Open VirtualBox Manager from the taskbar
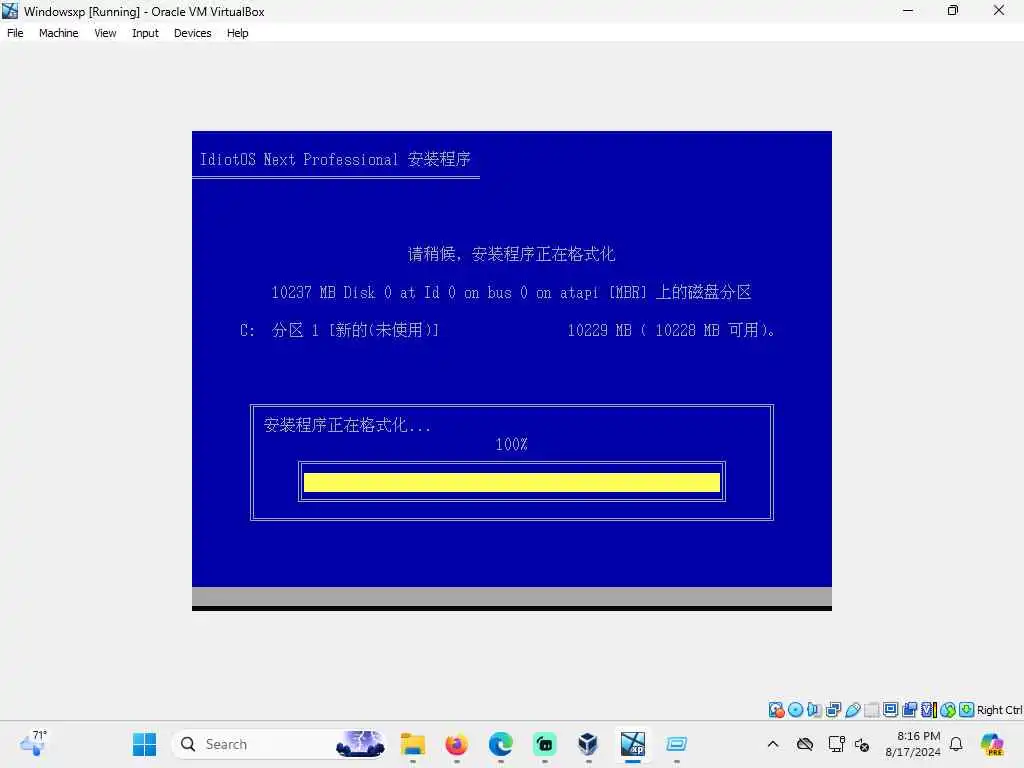This screenshot has height=768, width=1024. pyautogui.click(x=588, y=744)
